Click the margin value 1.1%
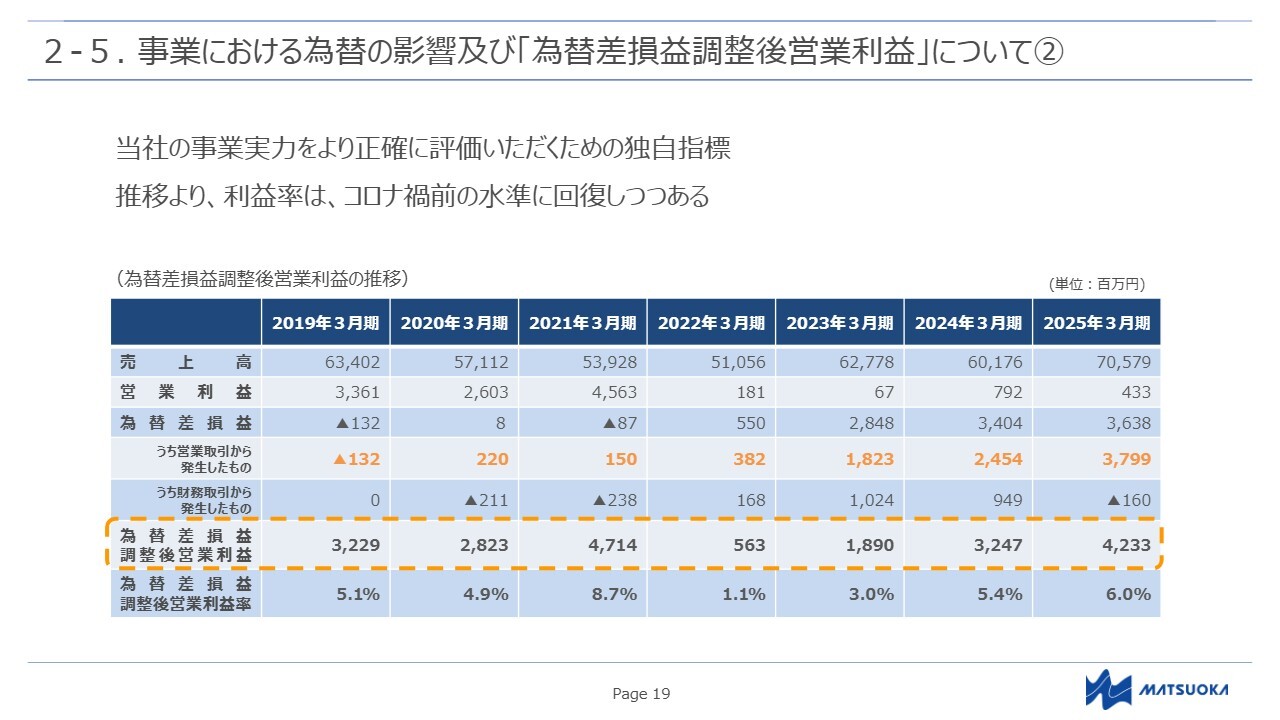 [744, 594]
